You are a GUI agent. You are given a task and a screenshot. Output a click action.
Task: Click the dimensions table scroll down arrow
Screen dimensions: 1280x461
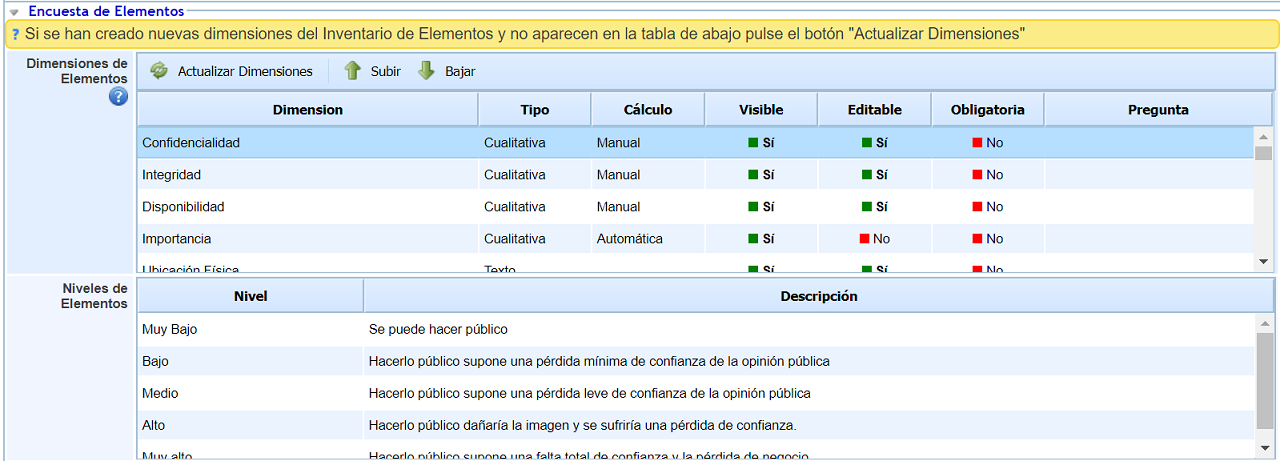[x=1263, y=261]
